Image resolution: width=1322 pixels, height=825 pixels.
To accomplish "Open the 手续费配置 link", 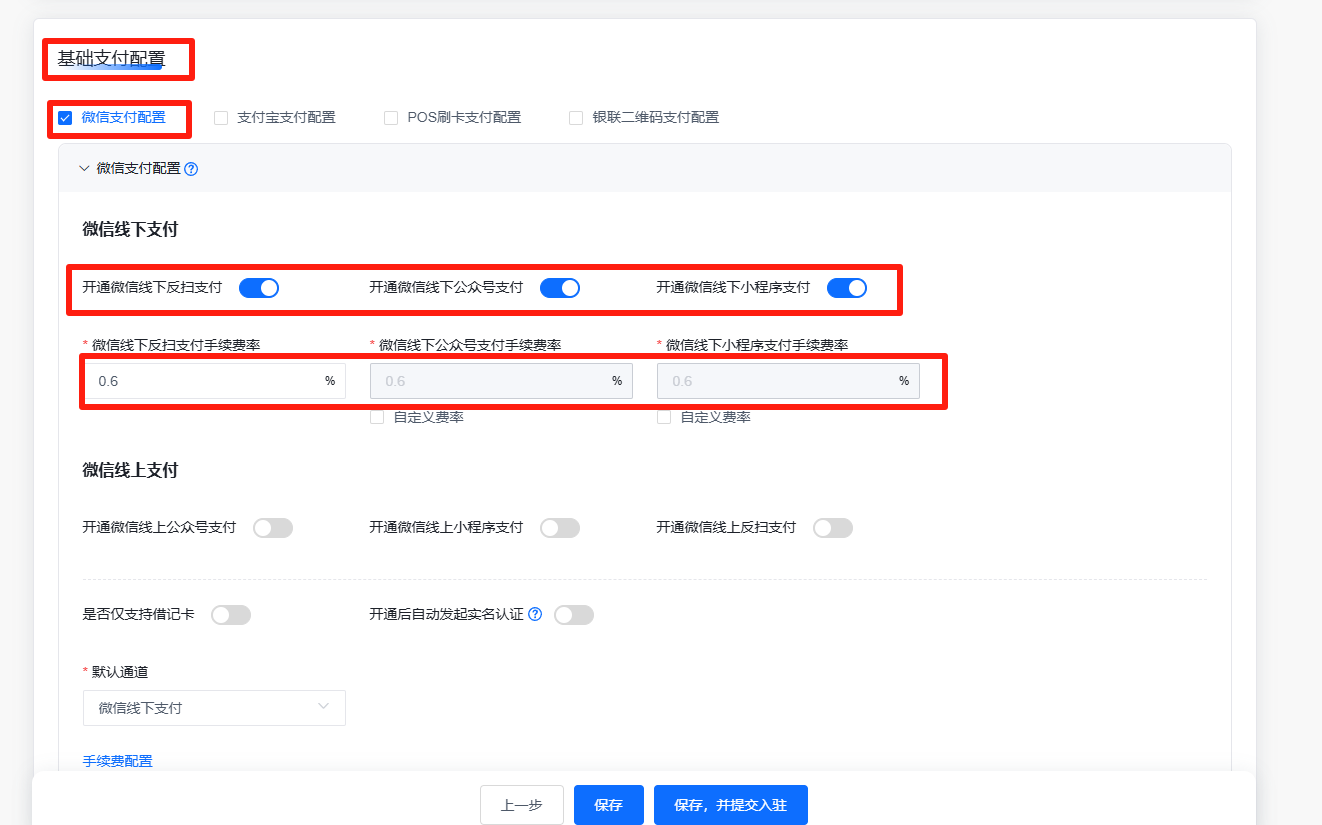I will [118, 761].
